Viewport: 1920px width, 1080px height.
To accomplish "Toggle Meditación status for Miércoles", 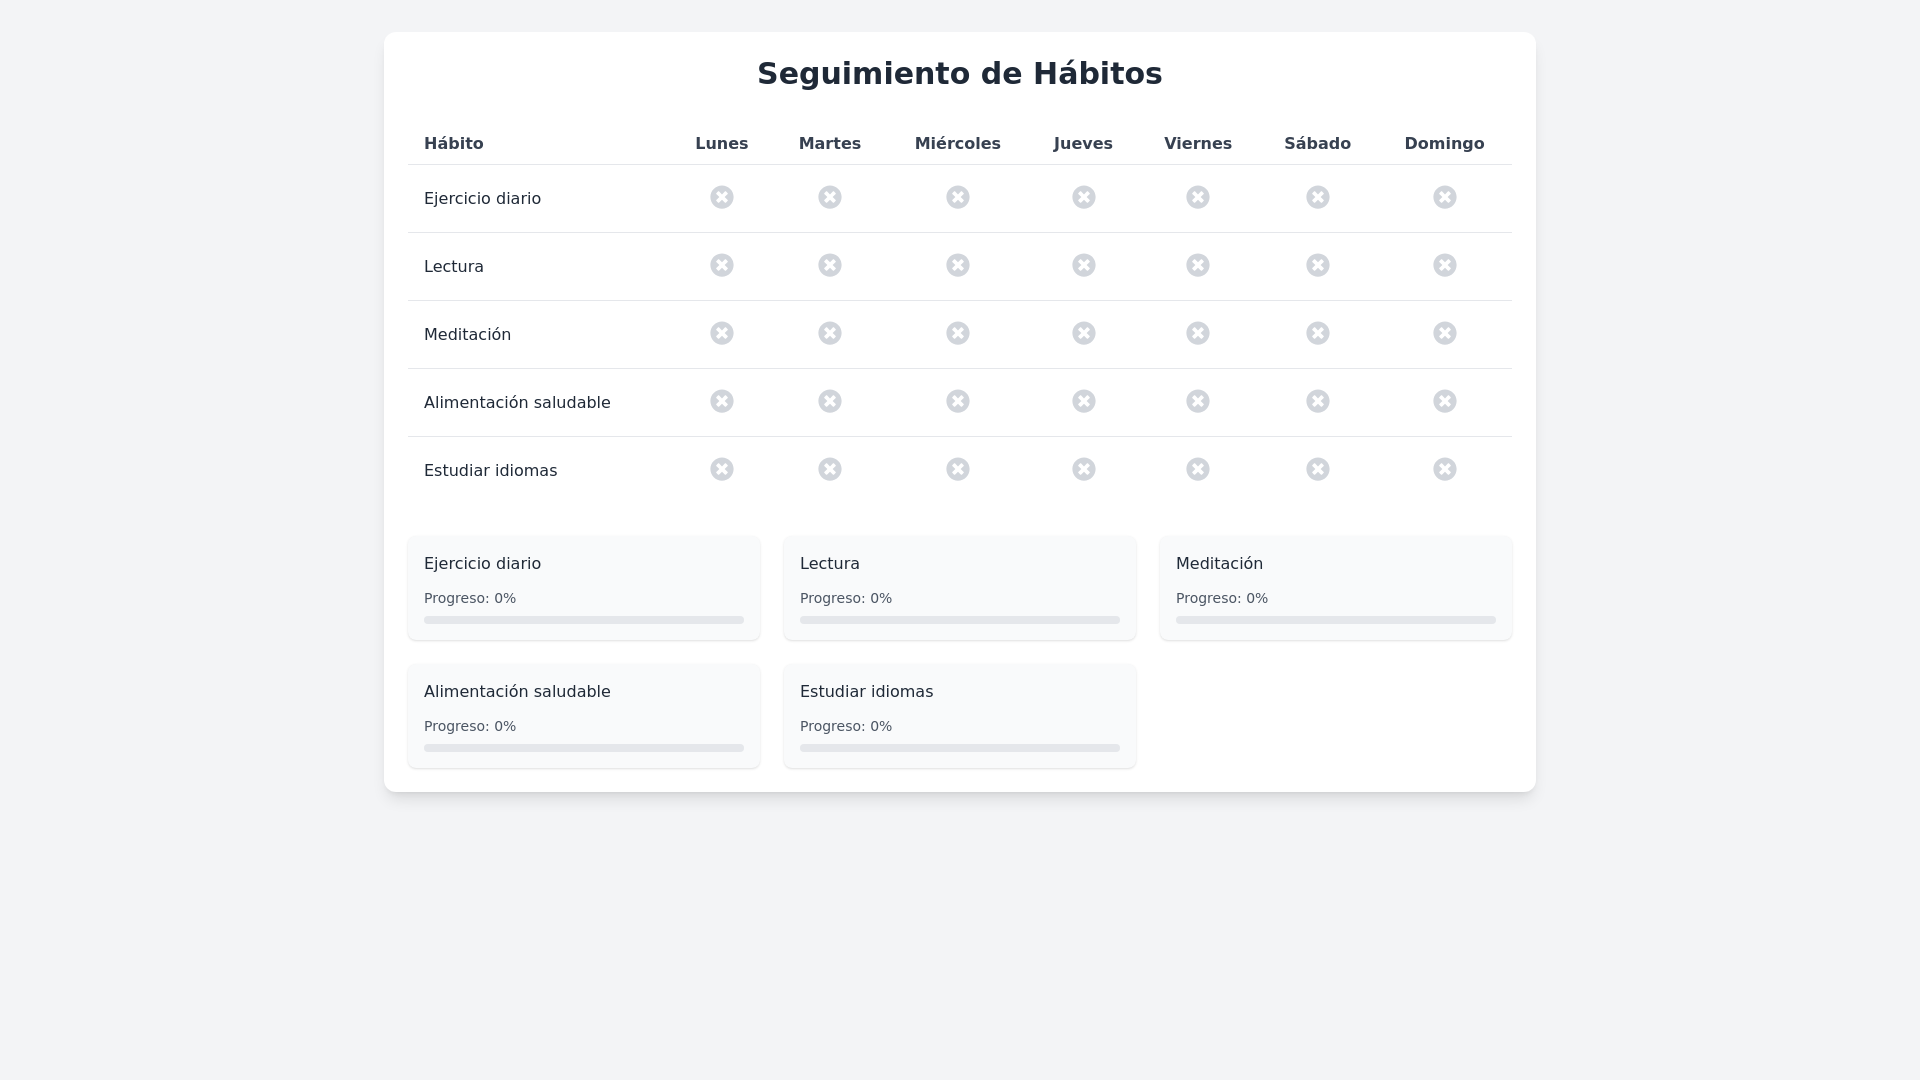I will [958, 333].
